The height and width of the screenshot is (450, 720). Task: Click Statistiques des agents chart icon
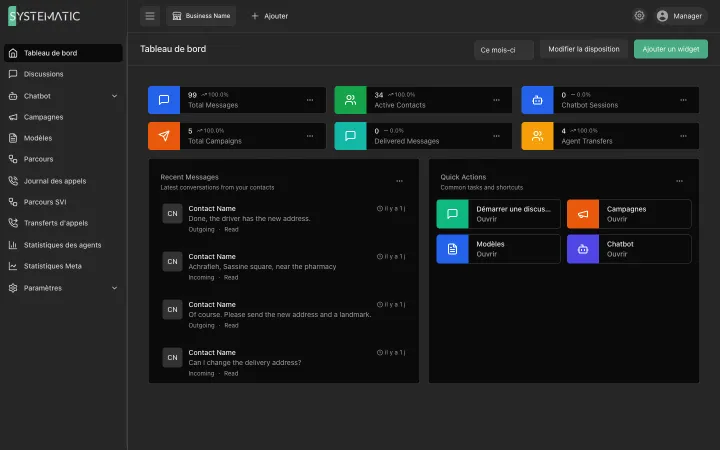click(13, 245)
